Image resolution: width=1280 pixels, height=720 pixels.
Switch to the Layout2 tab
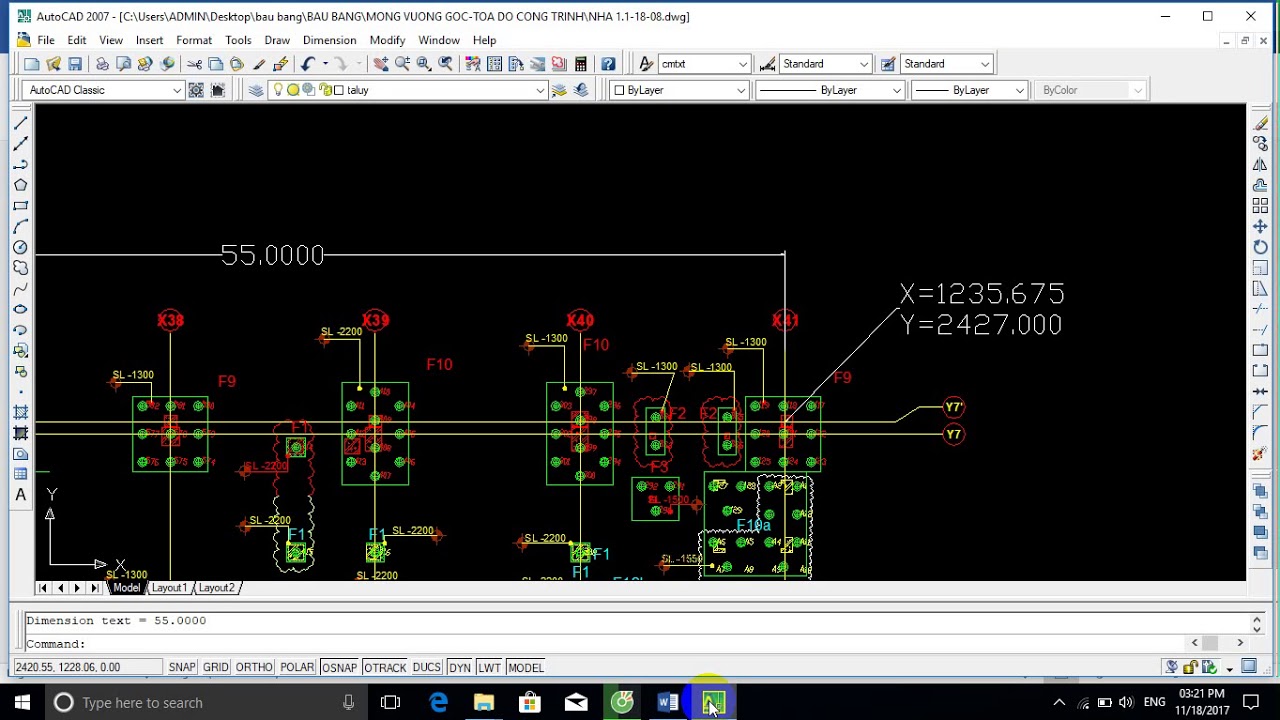click(216, 588)
